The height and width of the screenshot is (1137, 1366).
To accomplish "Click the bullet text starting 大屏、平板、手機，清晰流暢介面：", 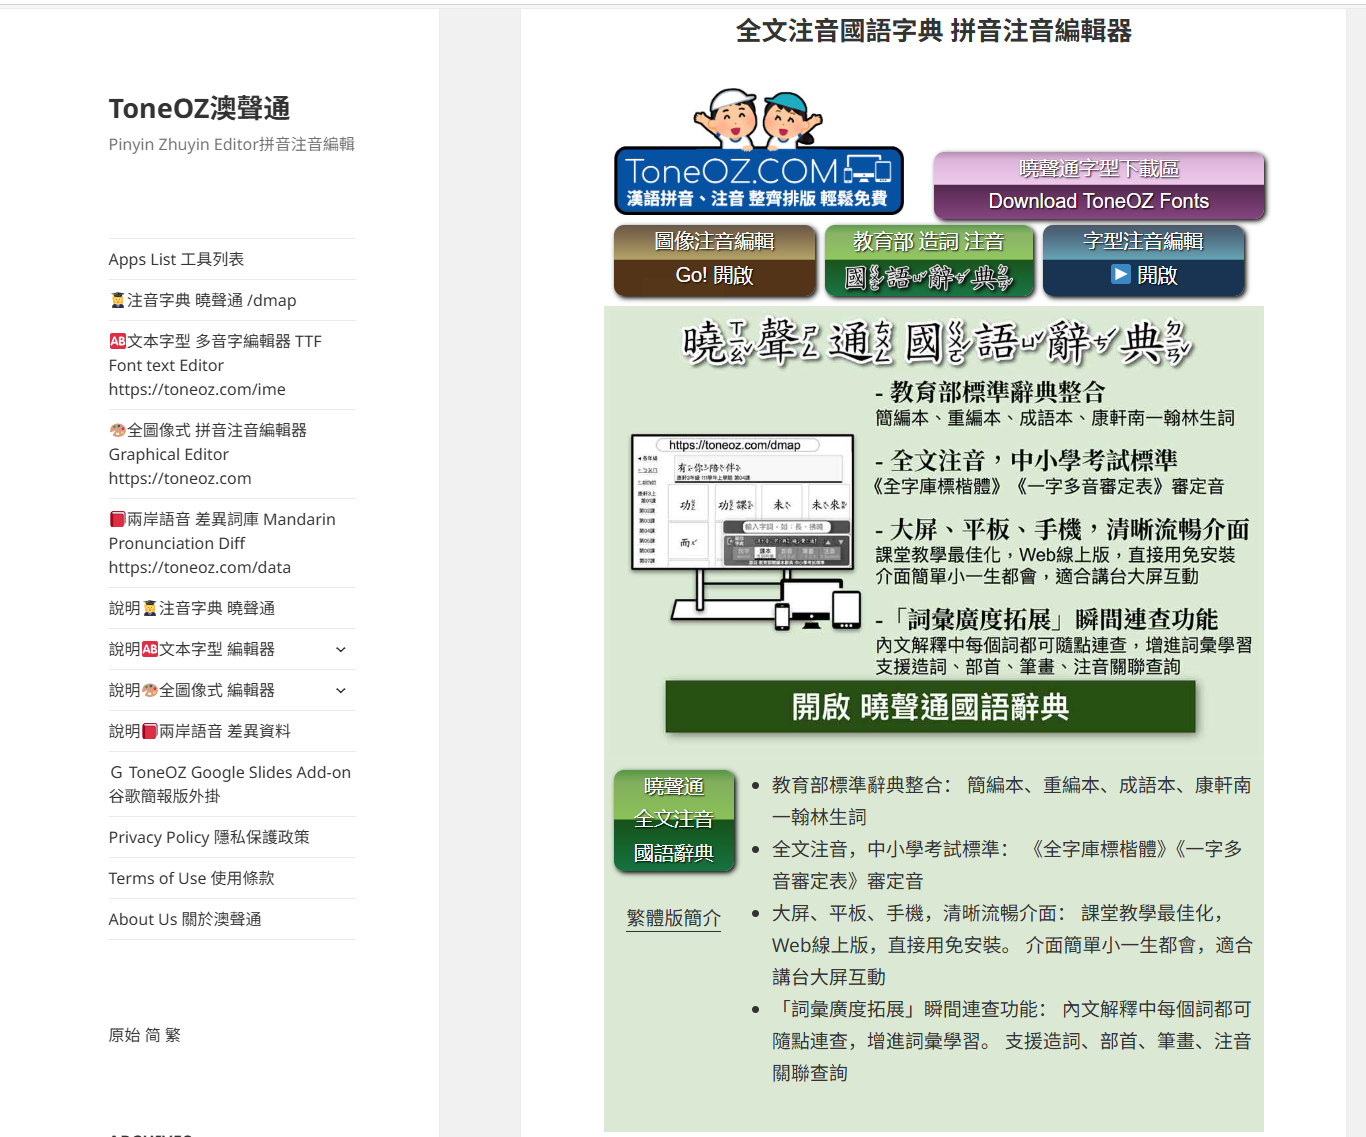I will 1012,945.
